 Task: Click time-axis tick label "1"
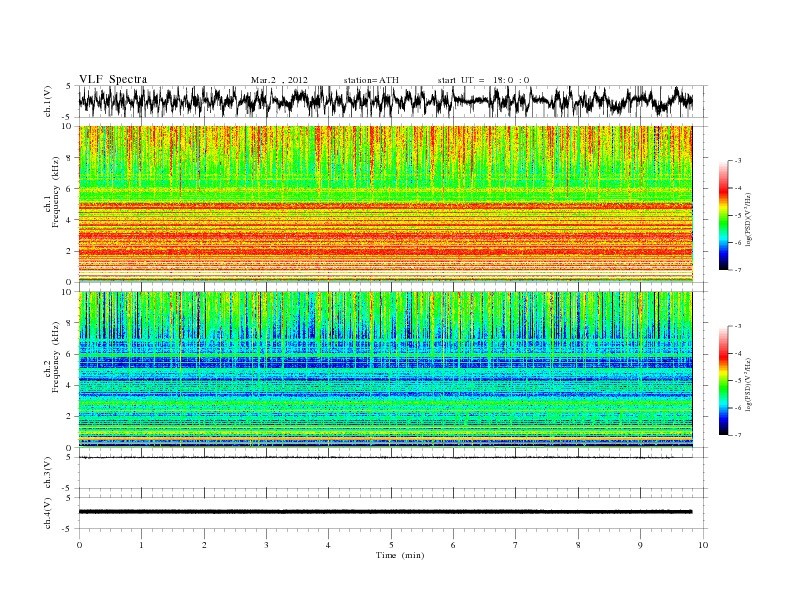(x=142, y=545)
